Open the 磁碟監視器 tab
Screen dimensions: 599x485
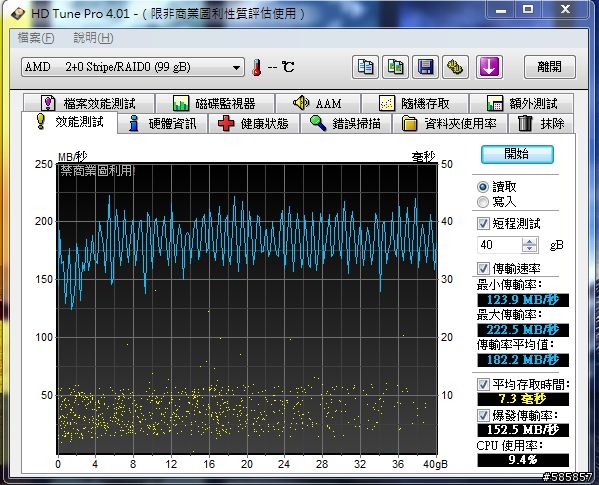(x=215, y=103)
